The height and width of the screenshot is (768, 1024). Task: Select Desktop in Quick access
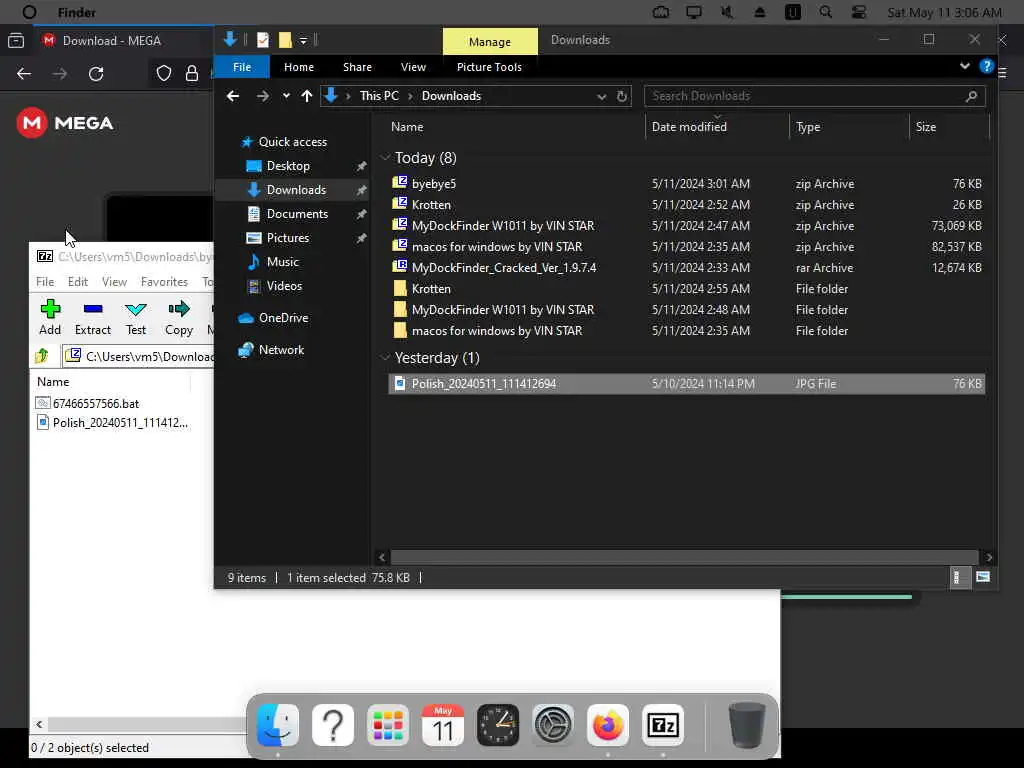[x=288, y=166]
